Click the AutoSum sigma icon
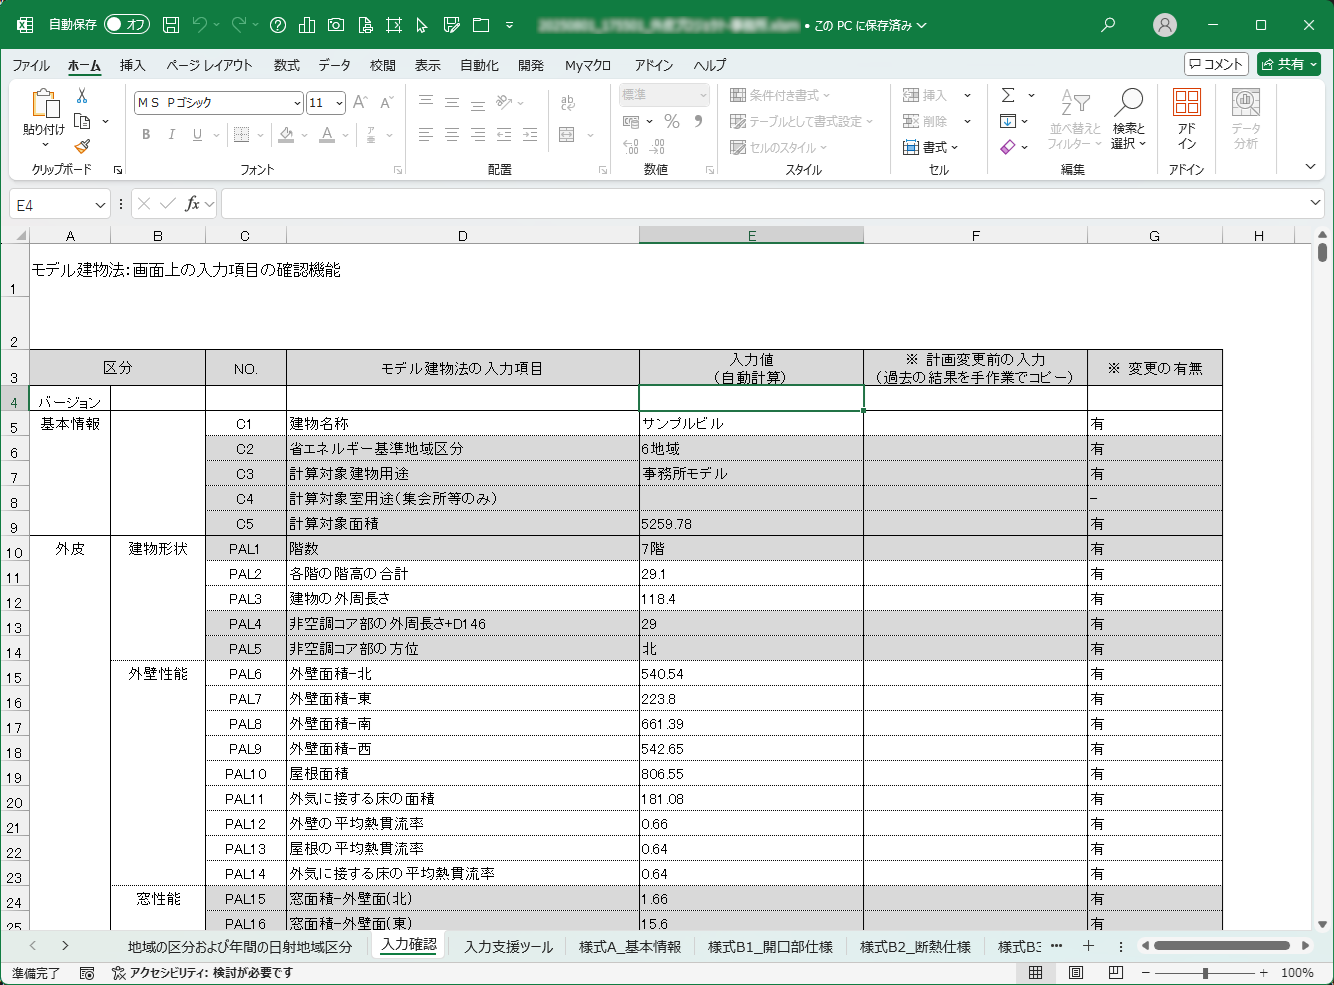The image size is (1334, 985). tap(1008, 95)
